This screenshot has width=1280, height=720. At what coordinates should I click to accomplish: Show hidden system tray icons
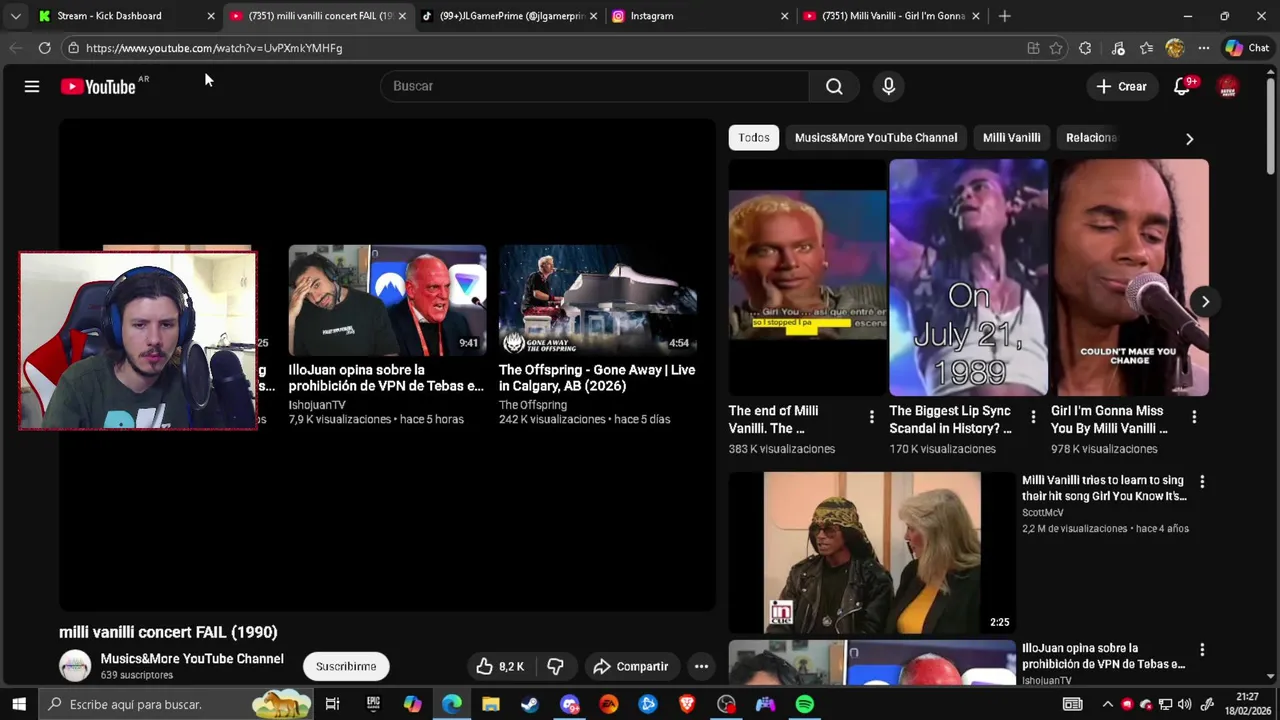(x=1107, y=704)
